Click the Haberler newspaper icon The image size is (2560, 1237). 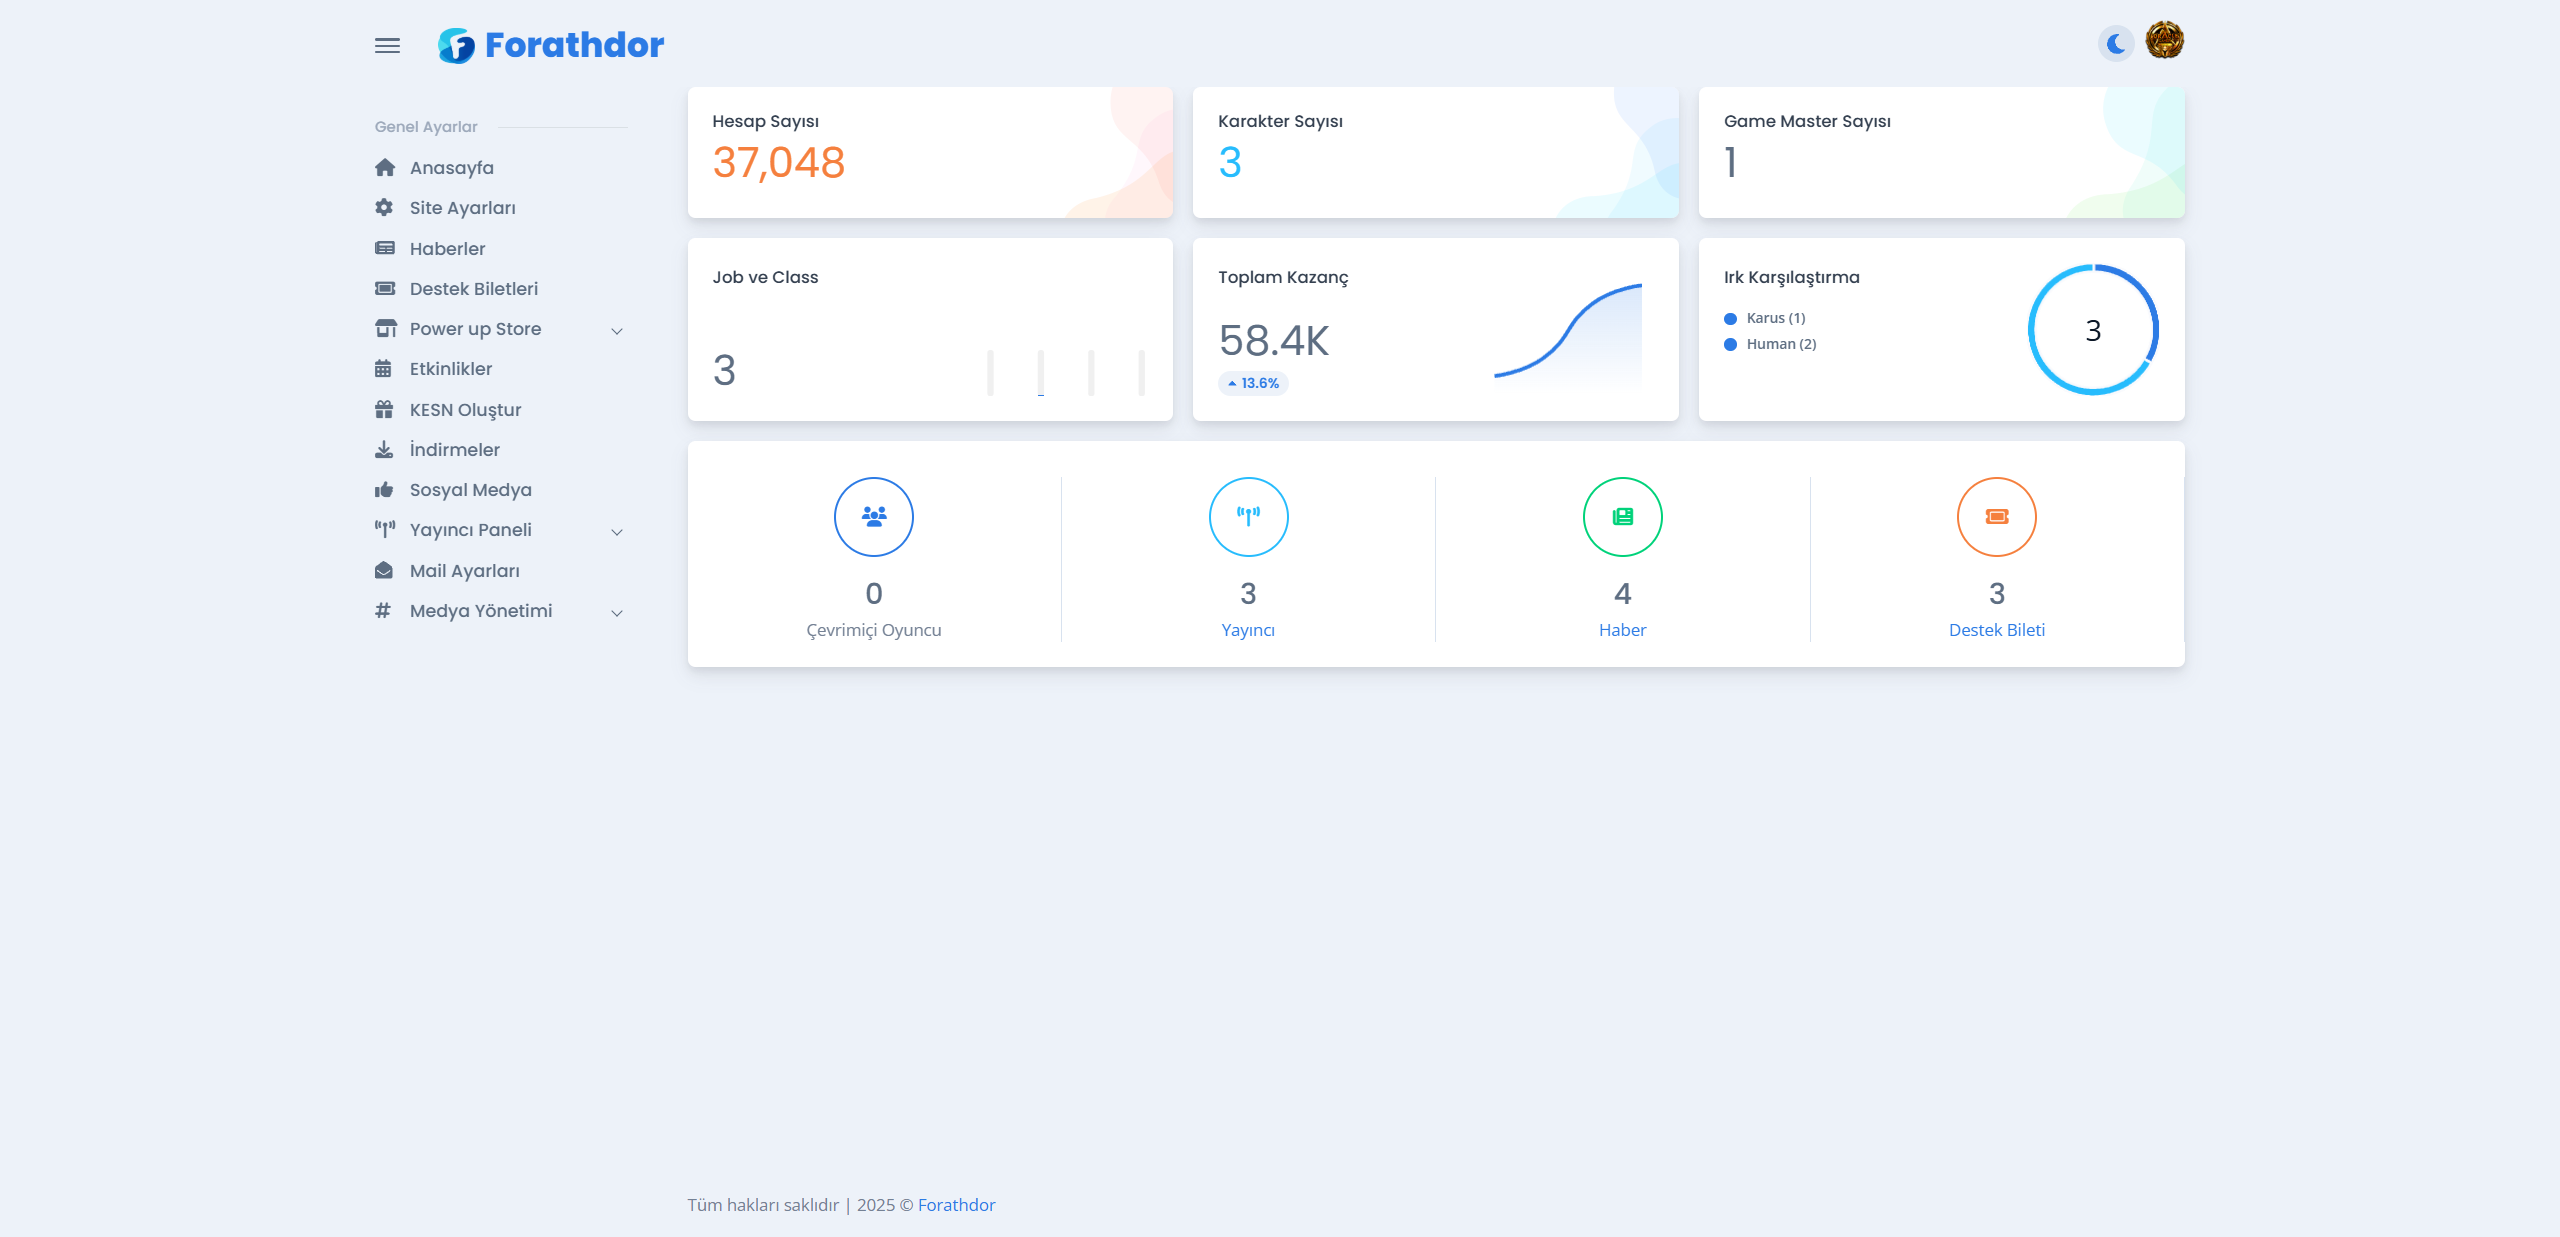coord(385,248)
